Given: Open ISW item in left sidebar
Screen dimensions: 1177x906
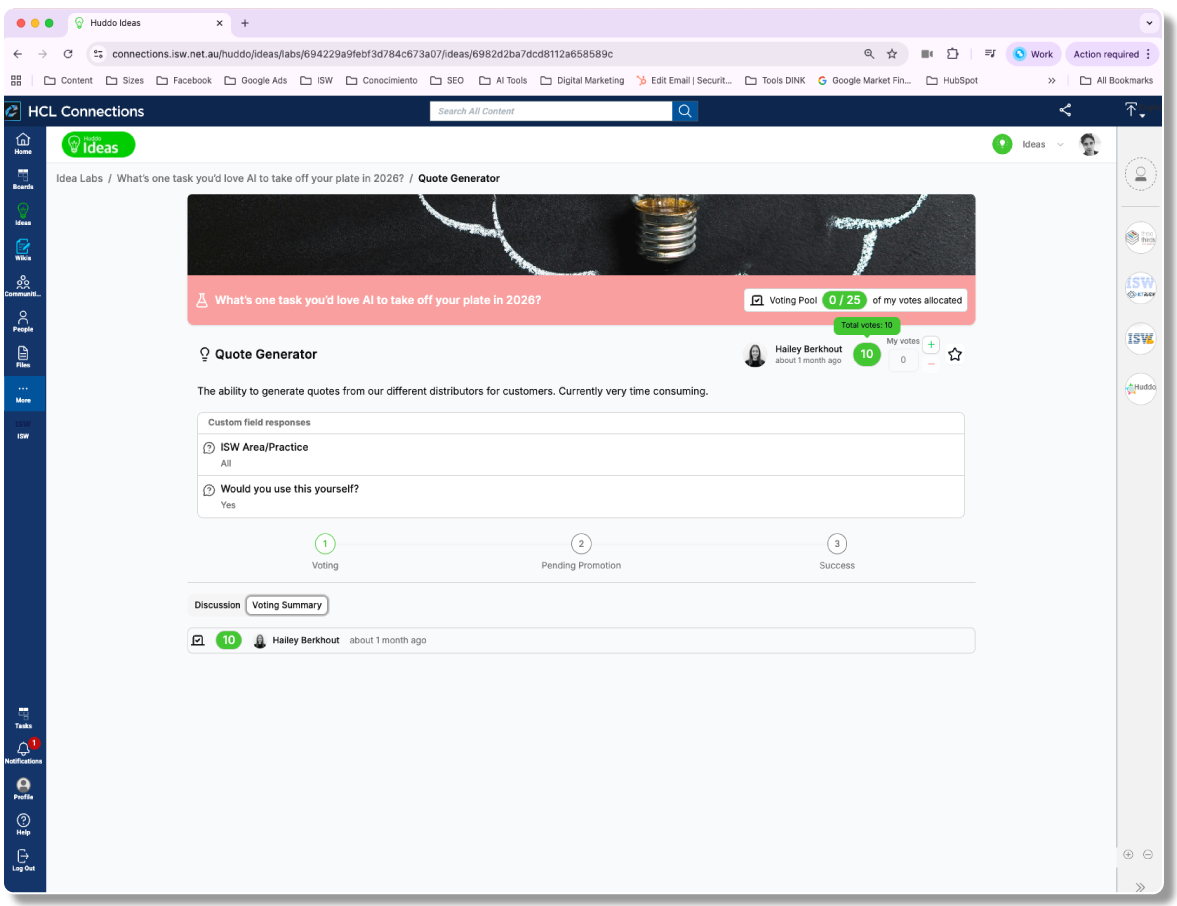Looking at the screenshot, I should pos(23,429).
